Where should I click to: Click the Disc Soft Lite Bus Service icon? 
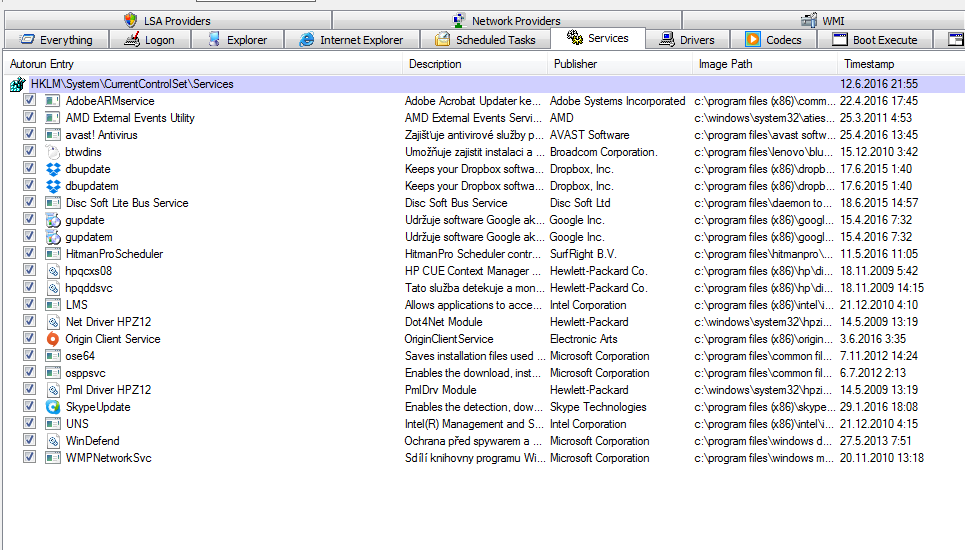tap(53, 203)
